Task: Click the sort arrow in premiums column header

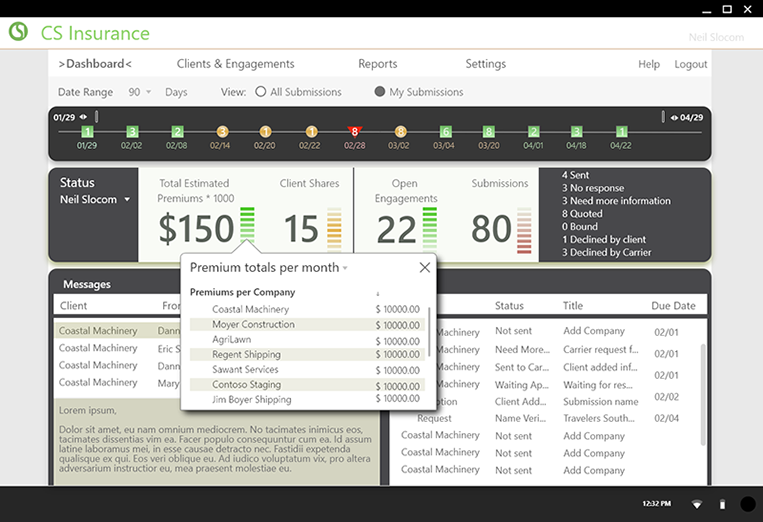Action: click(x=377, y=293)
